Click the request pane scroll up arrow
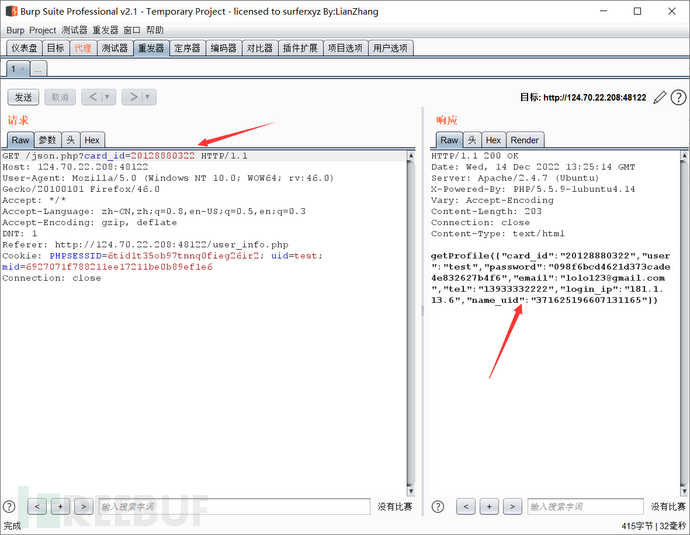Screen dimensions: 690x535 point(411,155)
